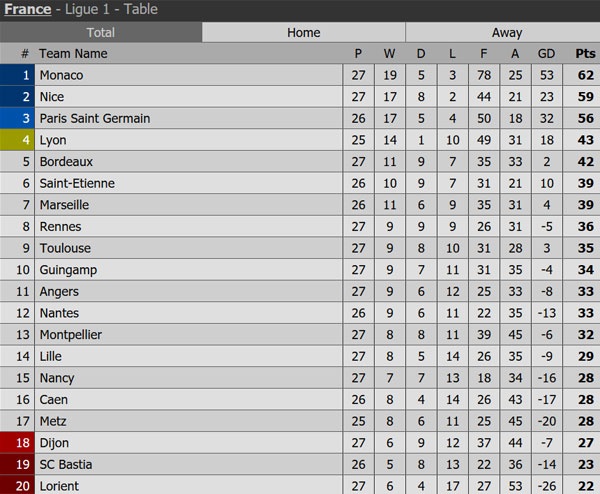Viewport: 600px width, 494px height.
Task: Open the Saint-Etienne team link
Action: (77, 183)
